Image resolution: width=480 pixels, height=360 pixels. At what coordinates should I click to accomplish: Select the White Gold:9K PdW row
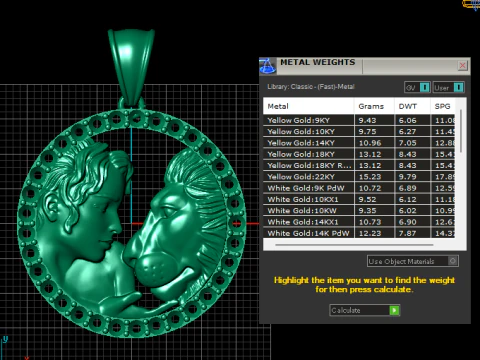pos(359,188)
